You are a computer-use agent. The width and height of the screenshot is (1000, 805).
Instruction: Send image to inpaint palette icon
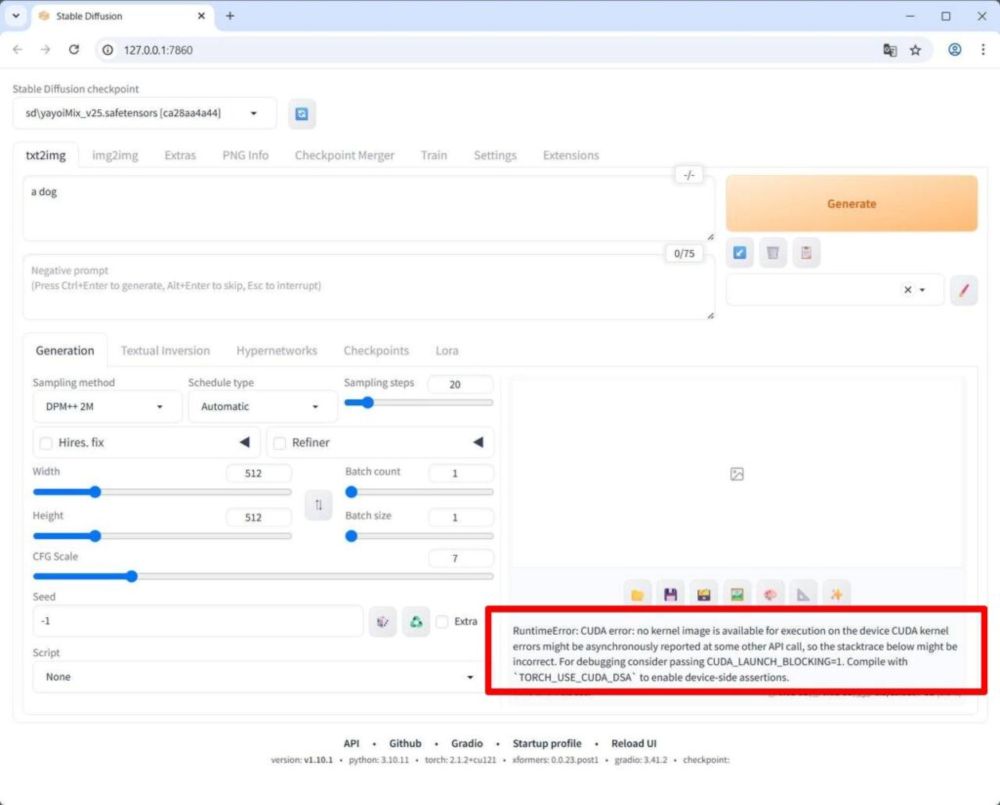tap(770, 595)
